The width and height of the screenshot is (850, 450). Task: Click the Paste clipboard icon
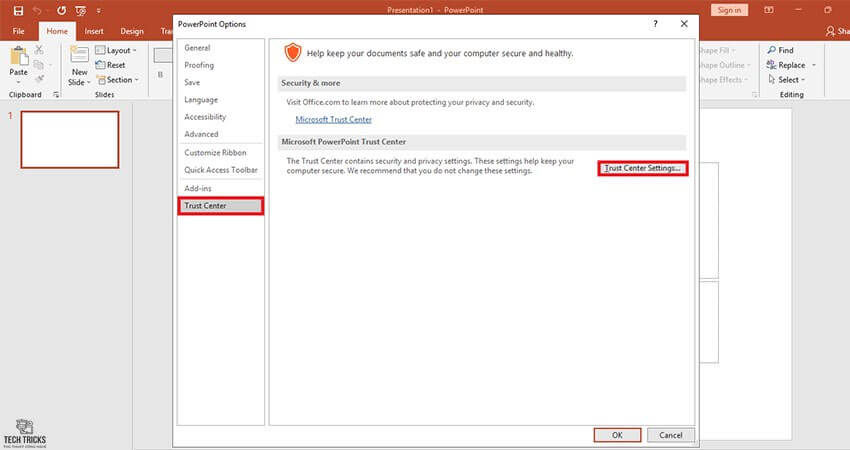coord(19,56)
